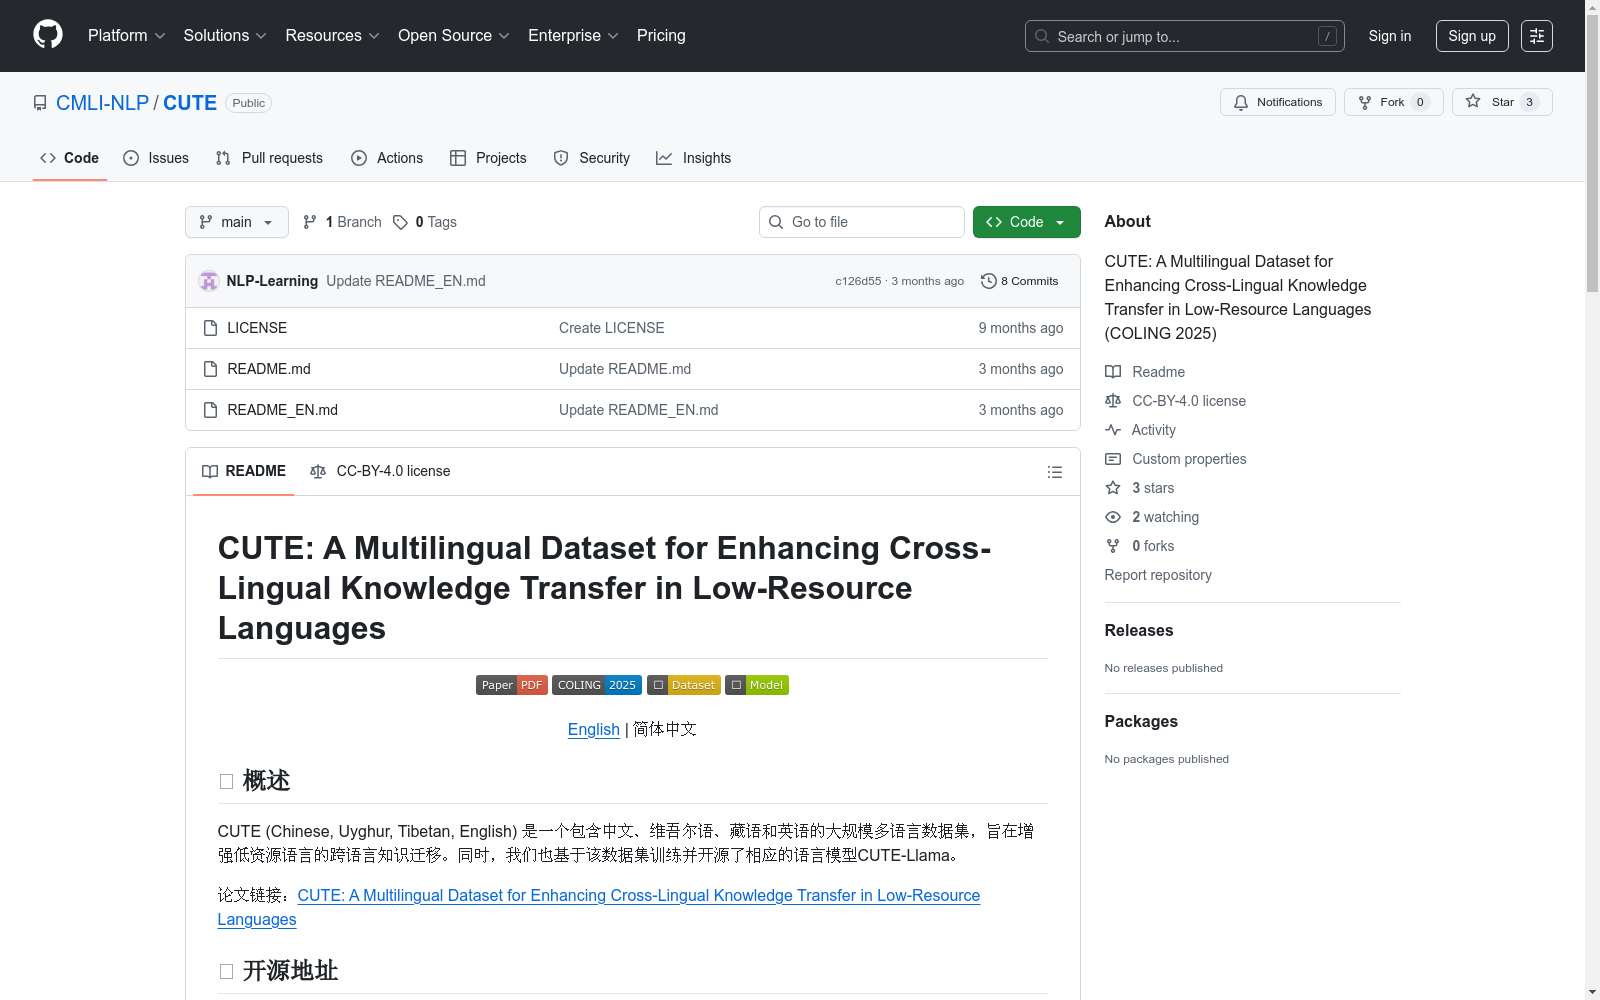Switch to the Issues tab
1600x1000 pixels.
pyautogui.click(x=156, y=158)
